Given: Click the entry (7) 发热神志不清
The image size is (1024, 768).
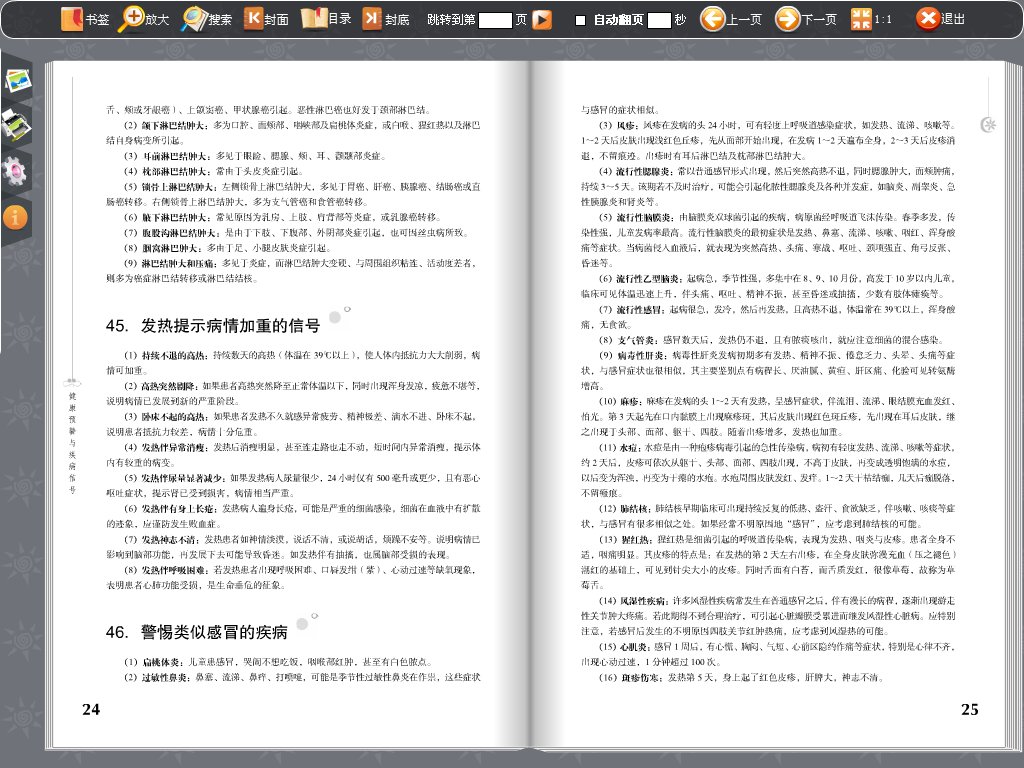Looking at the screenshot, I should click(162, 539).
